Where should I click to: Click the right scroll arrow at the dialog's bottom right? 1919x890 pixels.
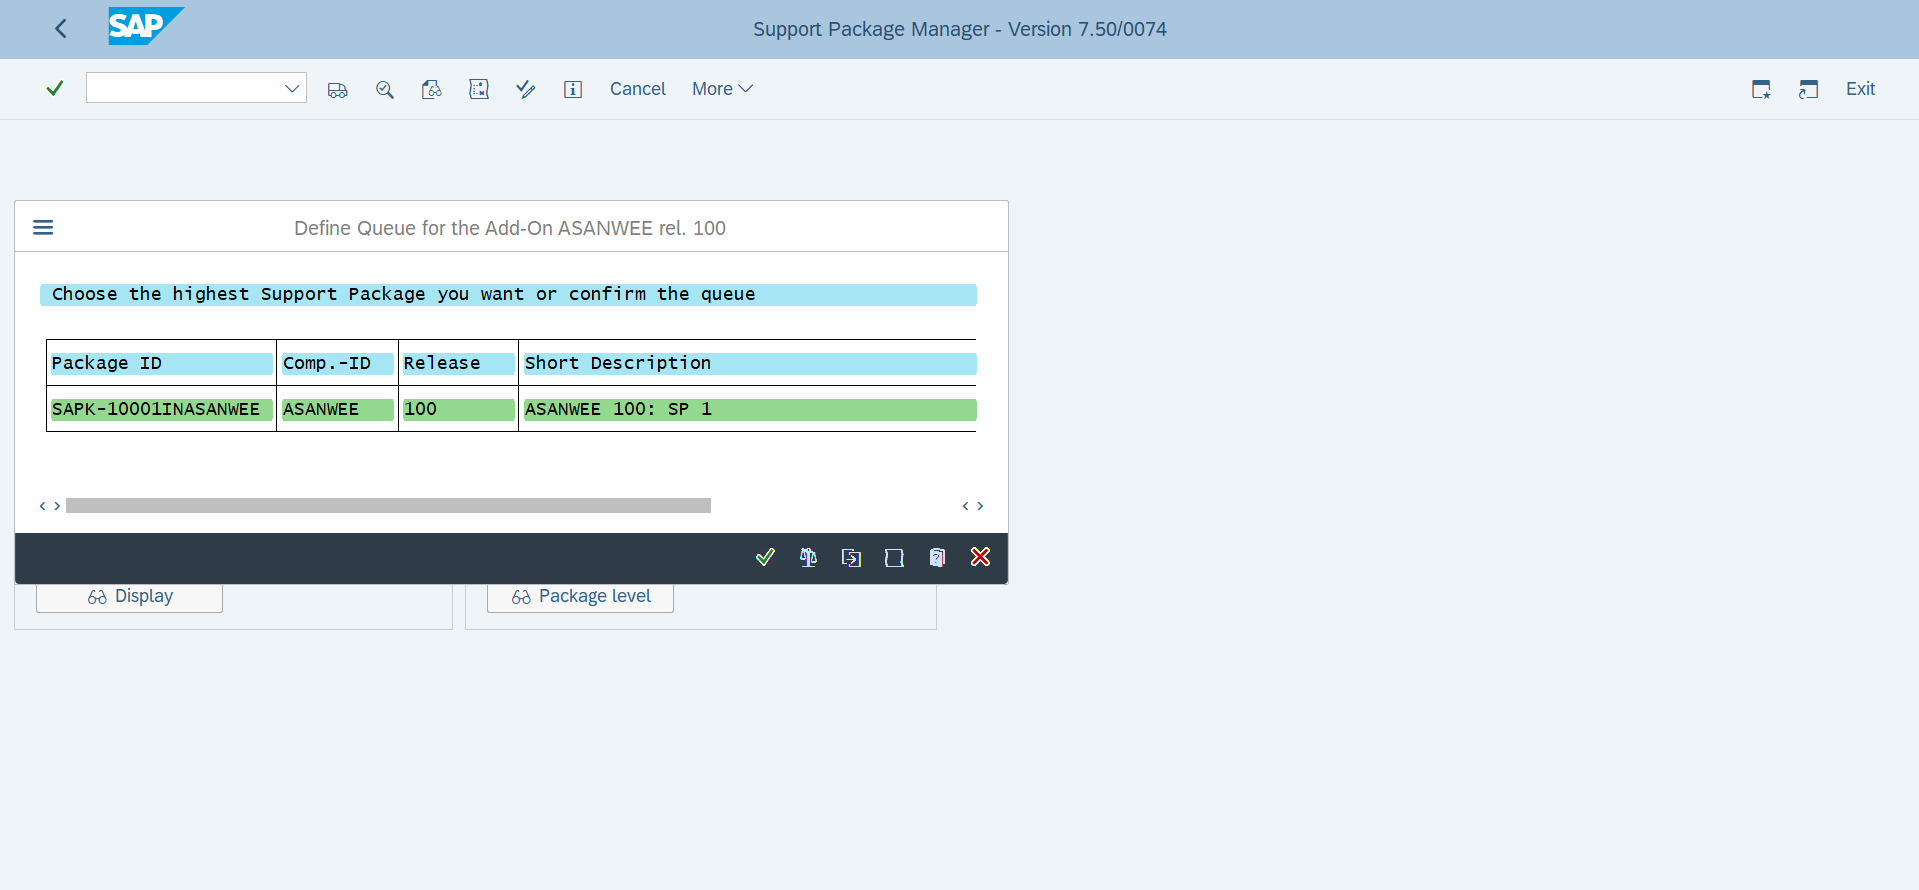click(980, 506)
